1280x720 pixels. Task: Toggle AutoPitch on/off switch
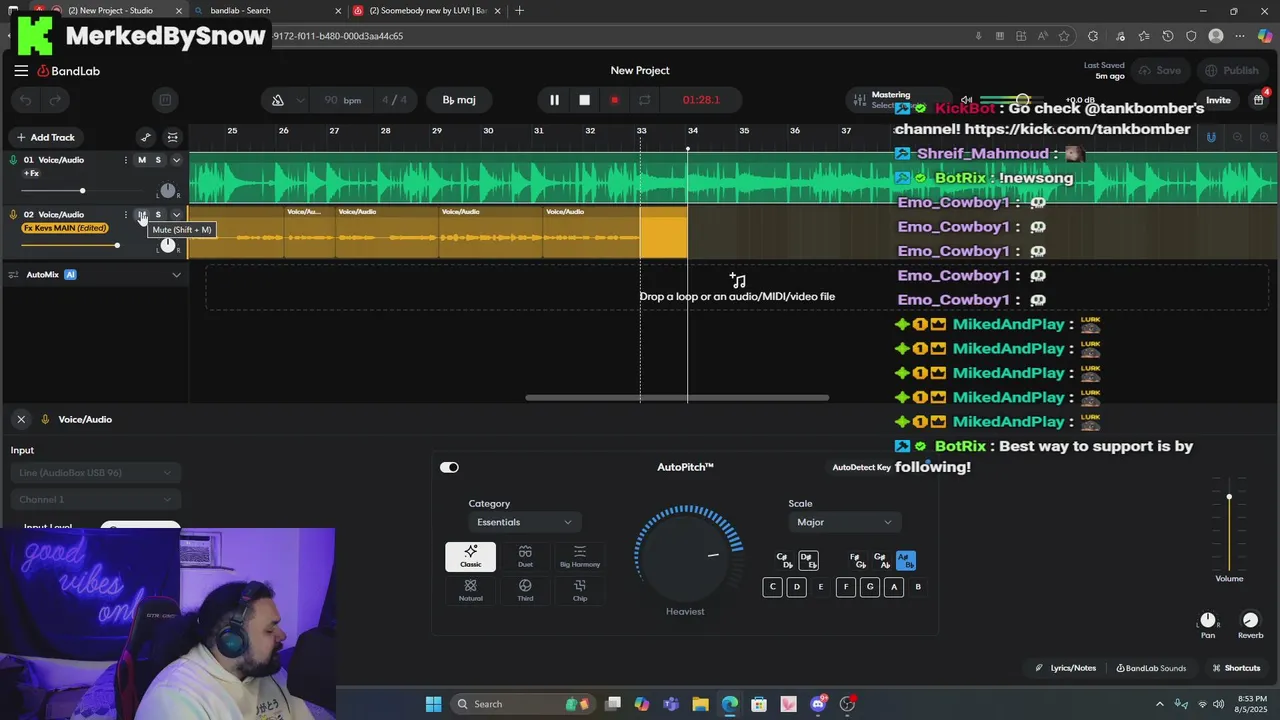click(x=449, y=467)
